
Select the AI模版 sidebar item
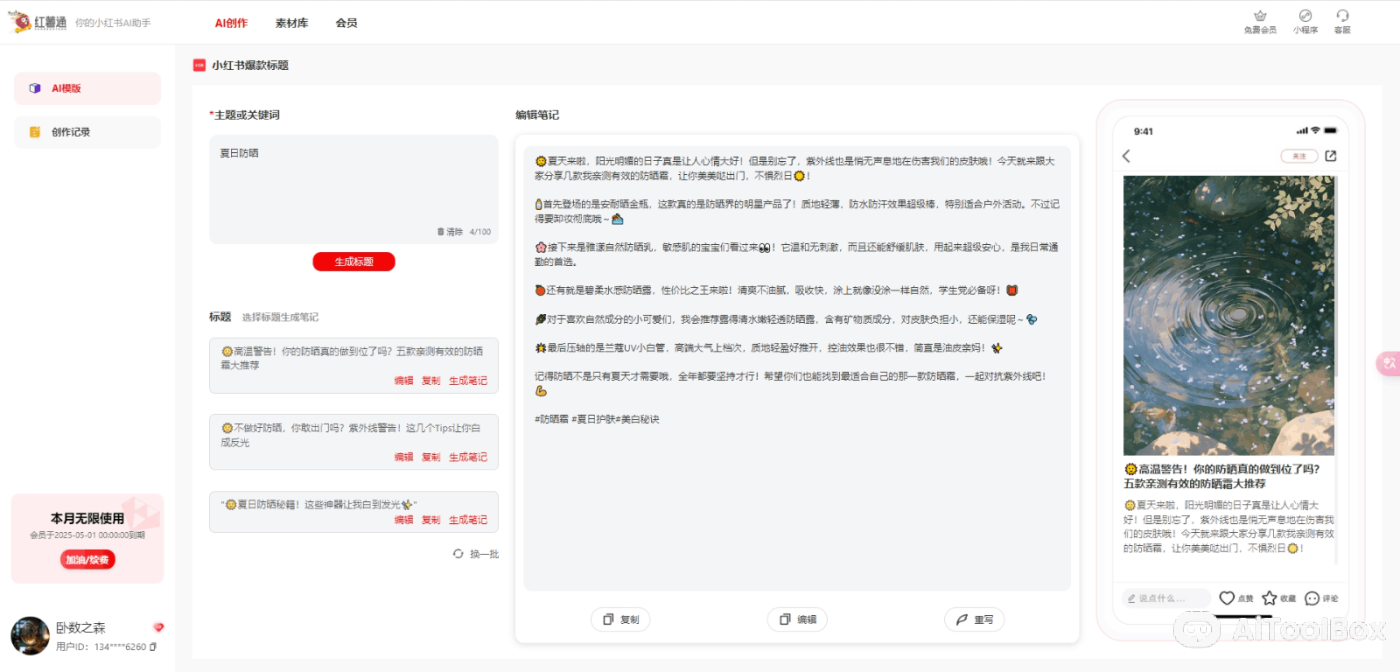click(86, 89)
